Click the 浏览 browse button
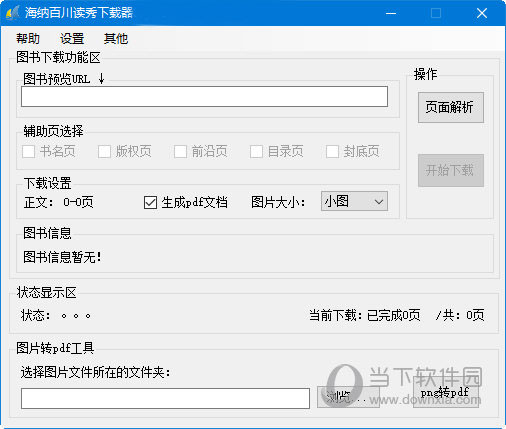The image size is (506, 429). tap(348, 397)
